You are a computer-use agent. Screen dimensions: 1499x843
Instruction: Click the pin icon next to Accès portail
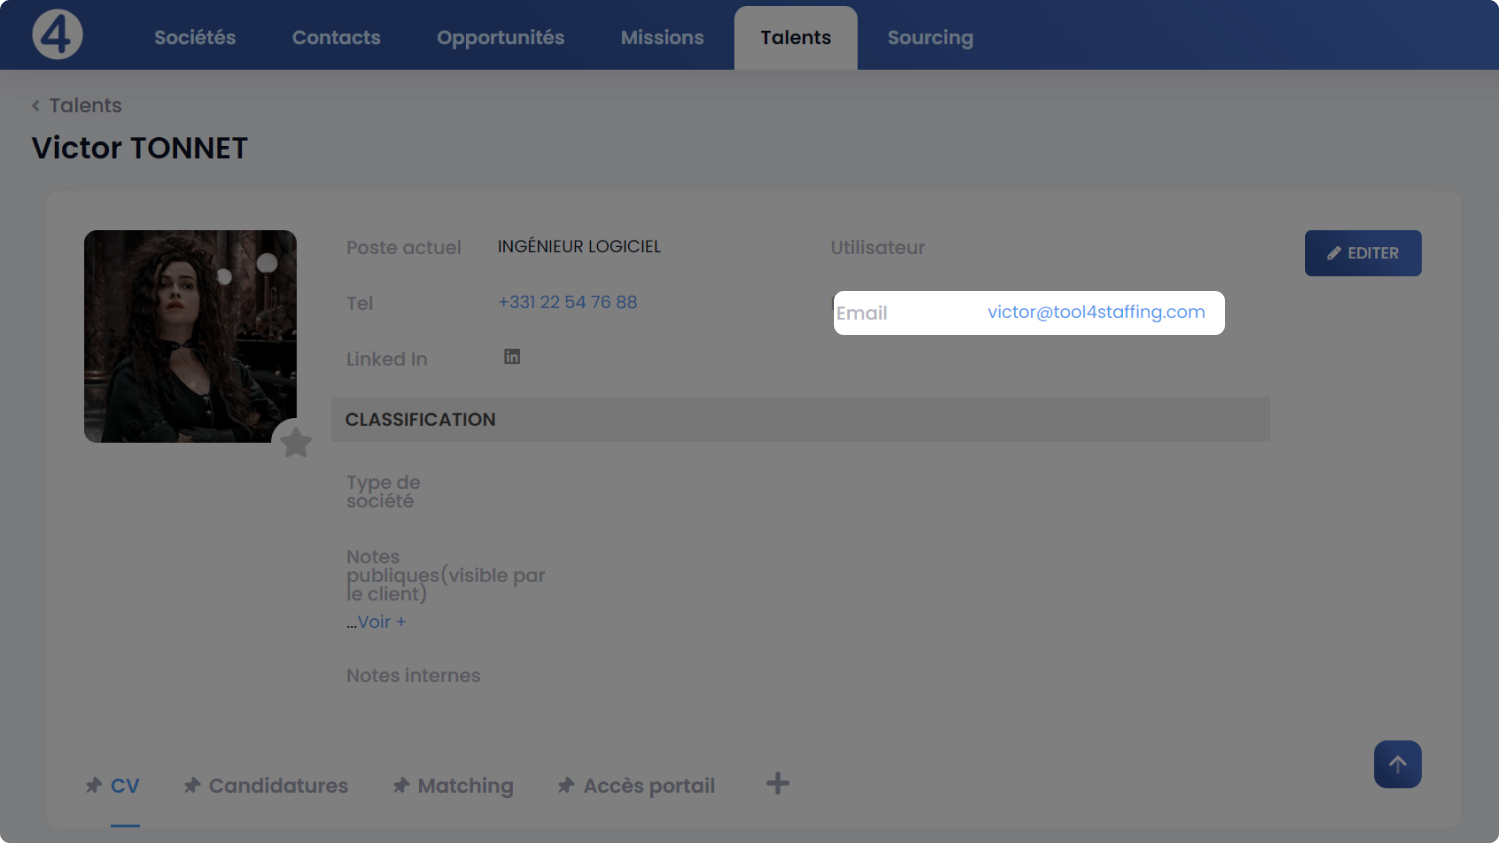point(566,786)
